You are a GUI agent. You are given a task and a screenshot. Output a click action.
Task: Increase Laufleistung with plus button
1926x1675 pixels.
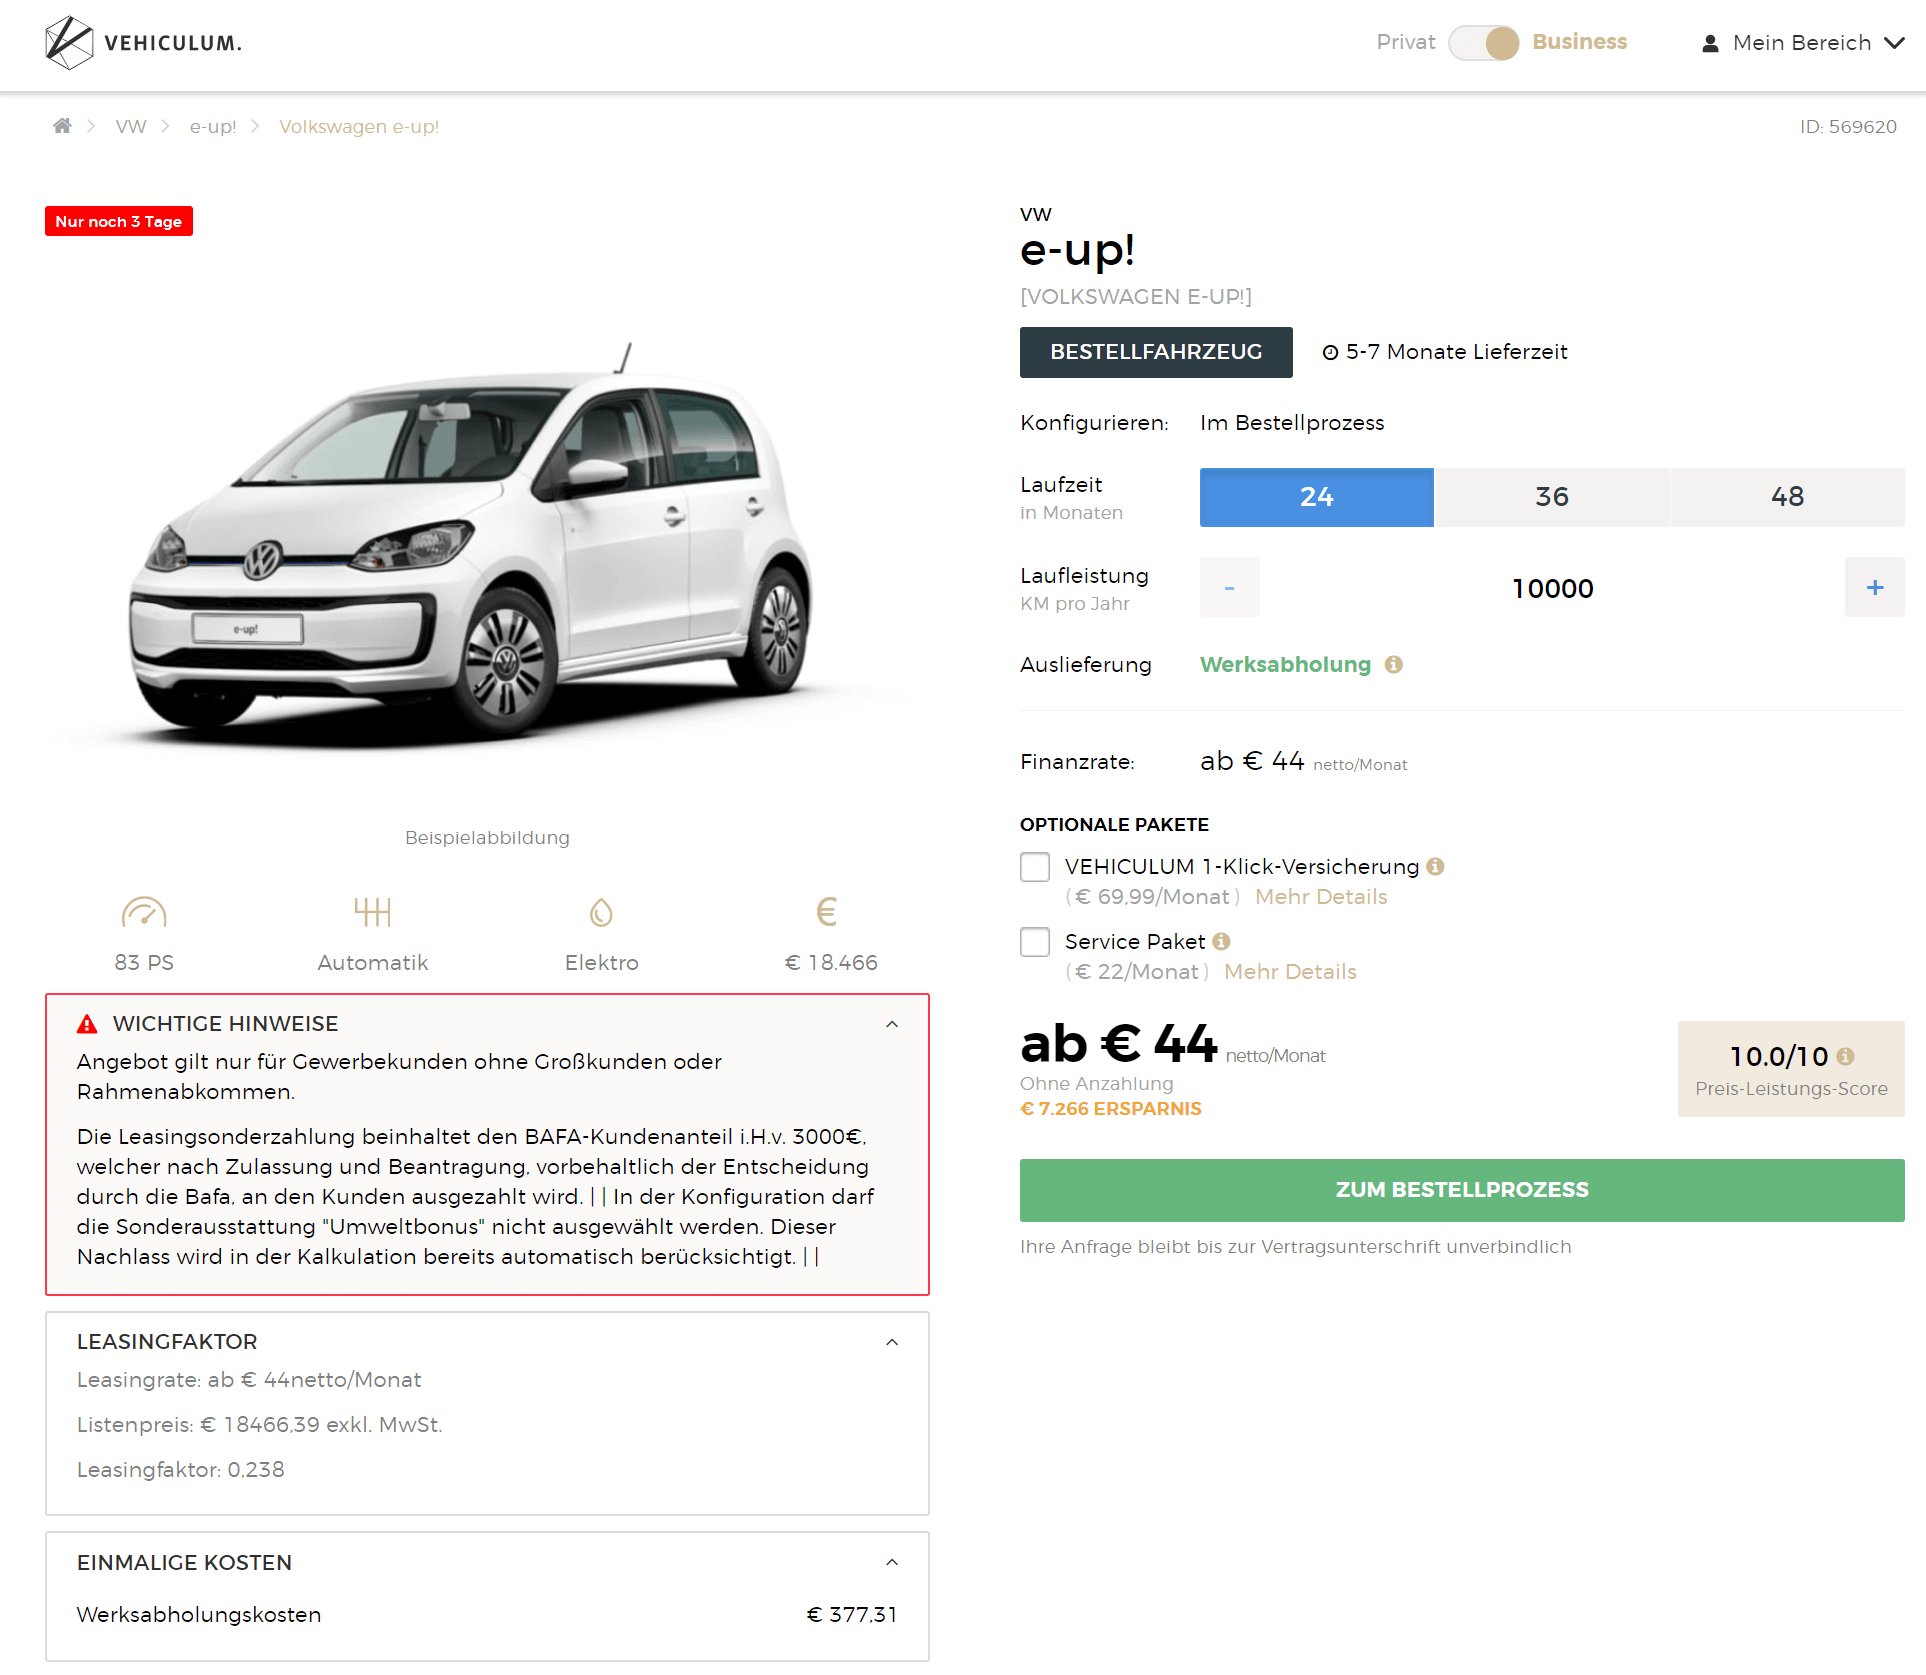coord(1875,588)
